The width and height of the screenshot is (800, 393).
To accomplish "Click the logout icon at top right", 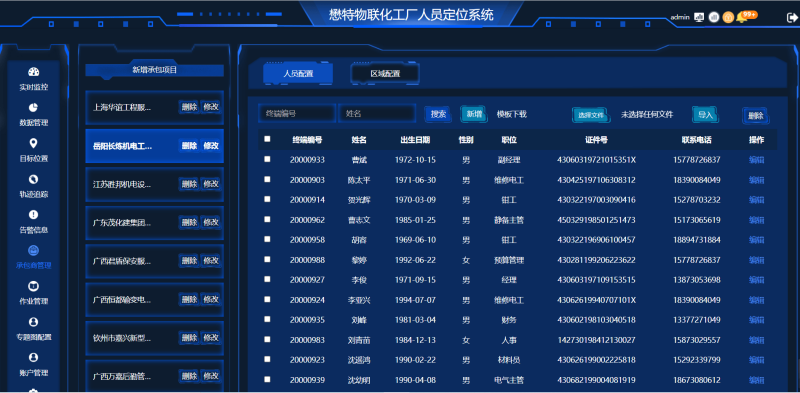I will click(792, 17).
